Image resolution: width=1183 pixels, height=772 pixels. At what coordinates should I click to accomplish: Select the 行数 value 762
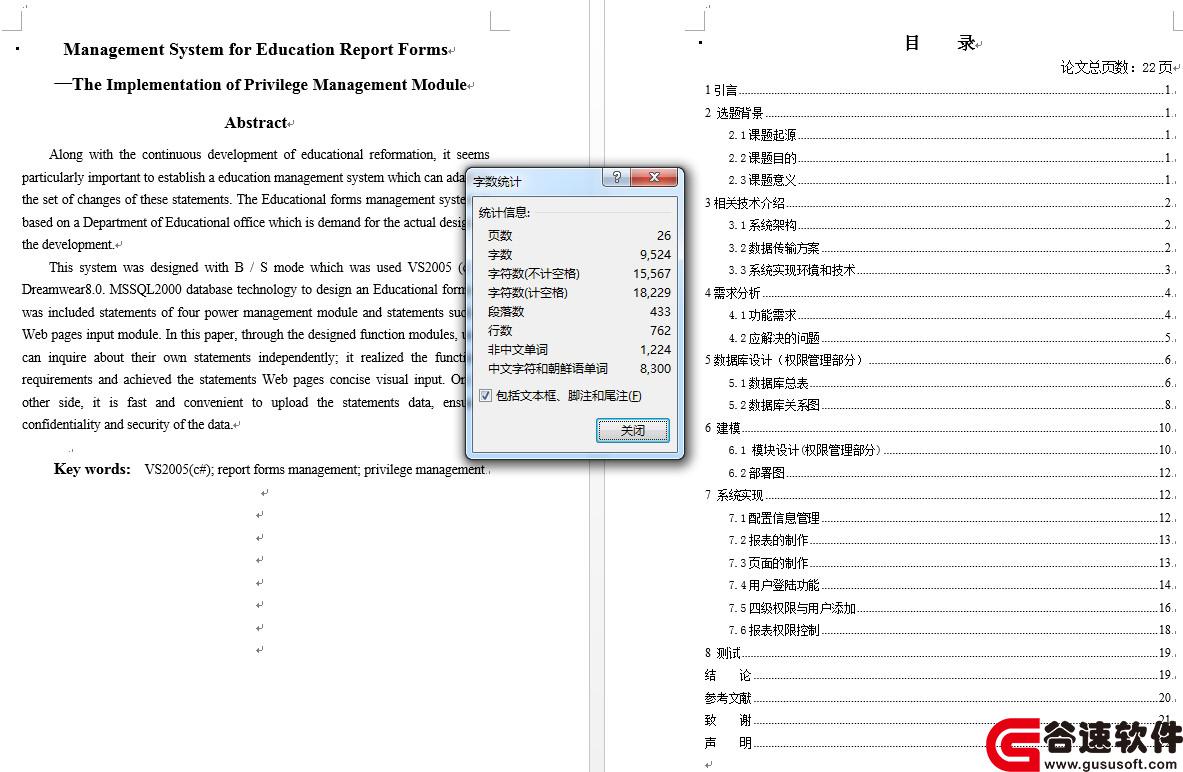click(660, 331)
